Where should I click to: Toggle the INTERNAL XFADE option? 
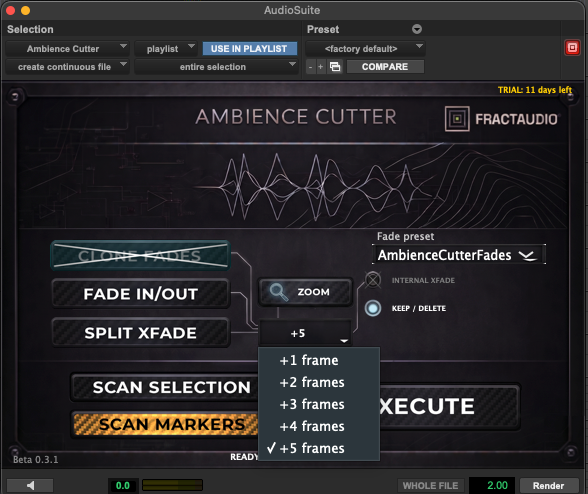373,280
